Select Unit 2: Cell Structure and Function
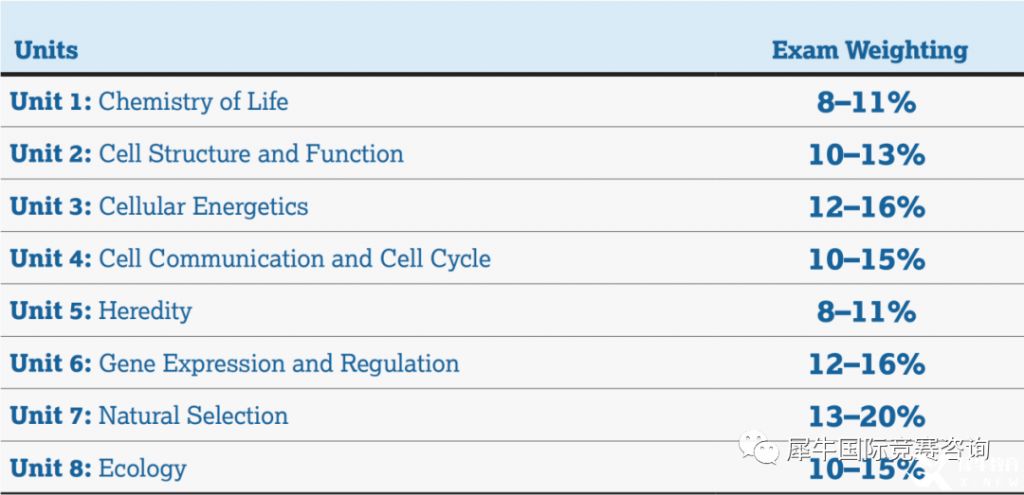This screenshot has height=495, width=1024. (x=207, y=154)
